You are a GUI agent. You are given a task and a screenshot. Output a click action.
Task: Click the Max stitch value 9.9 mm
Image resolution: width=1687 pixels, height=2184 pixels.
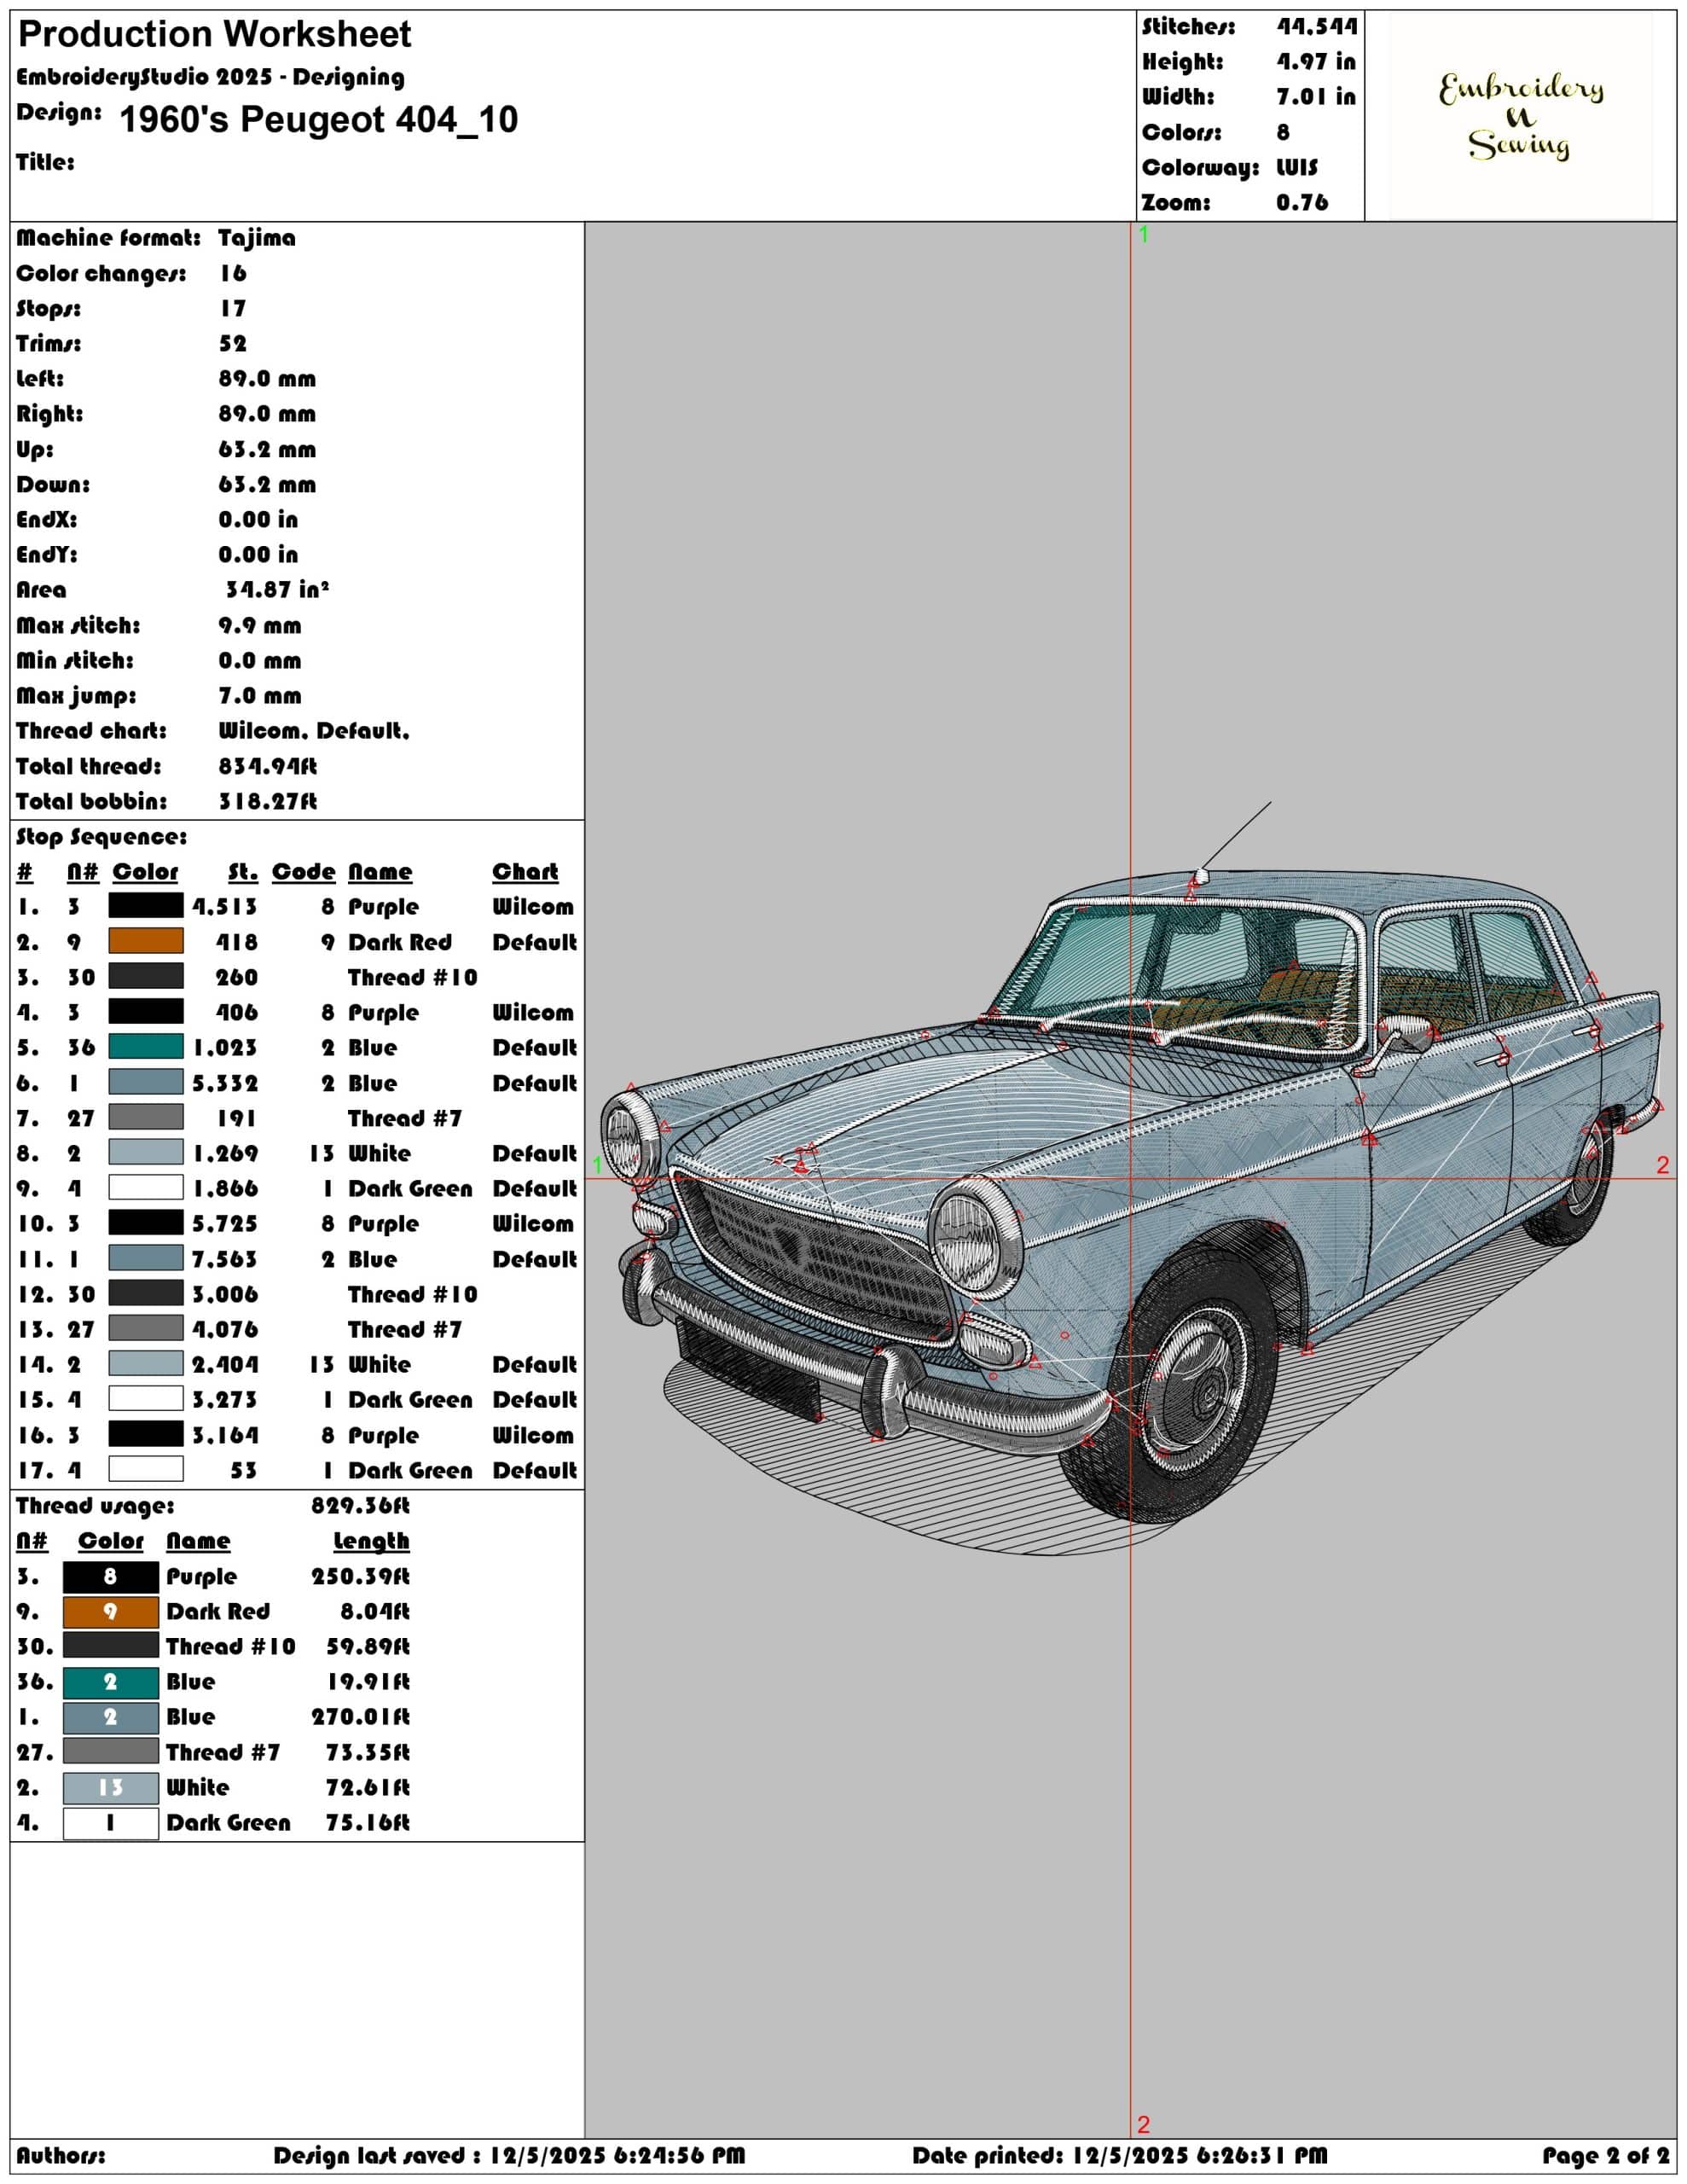[260, 625]
